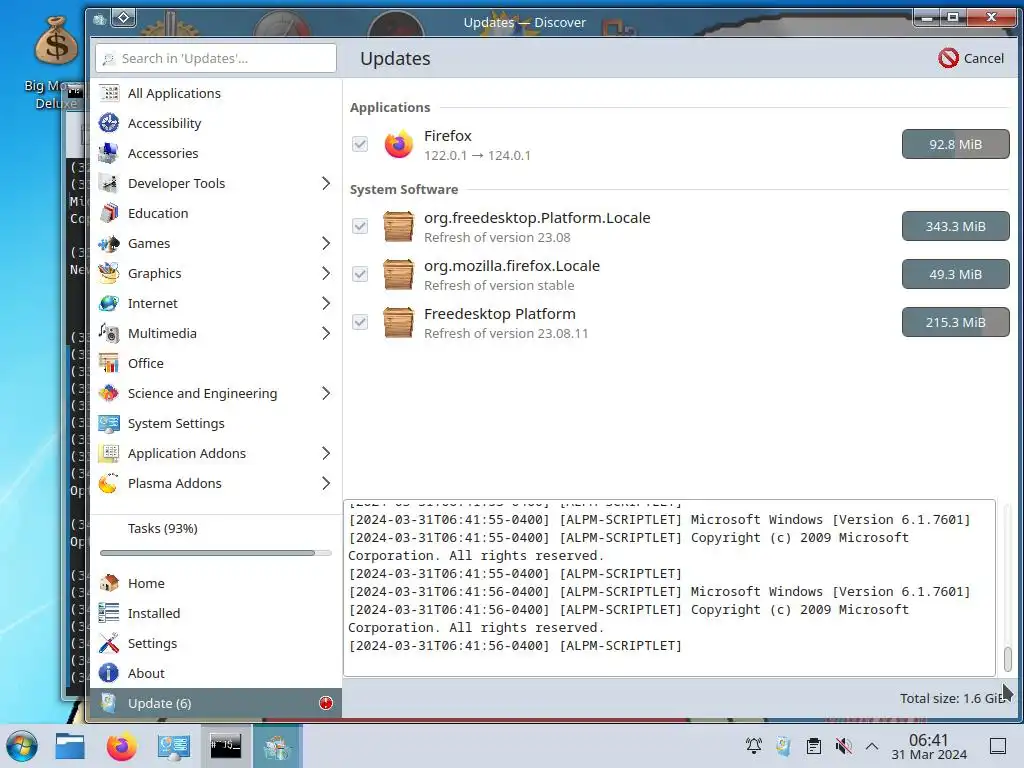Image resolution: width=1024 pixels, height=768 pixels.
Task: Show hidden tray icons arrow
Action: (872, 746)
